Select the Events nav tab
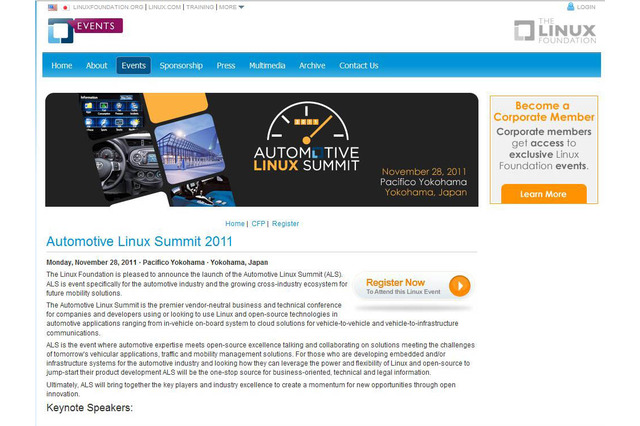The image size is (640, 426). 133,65
